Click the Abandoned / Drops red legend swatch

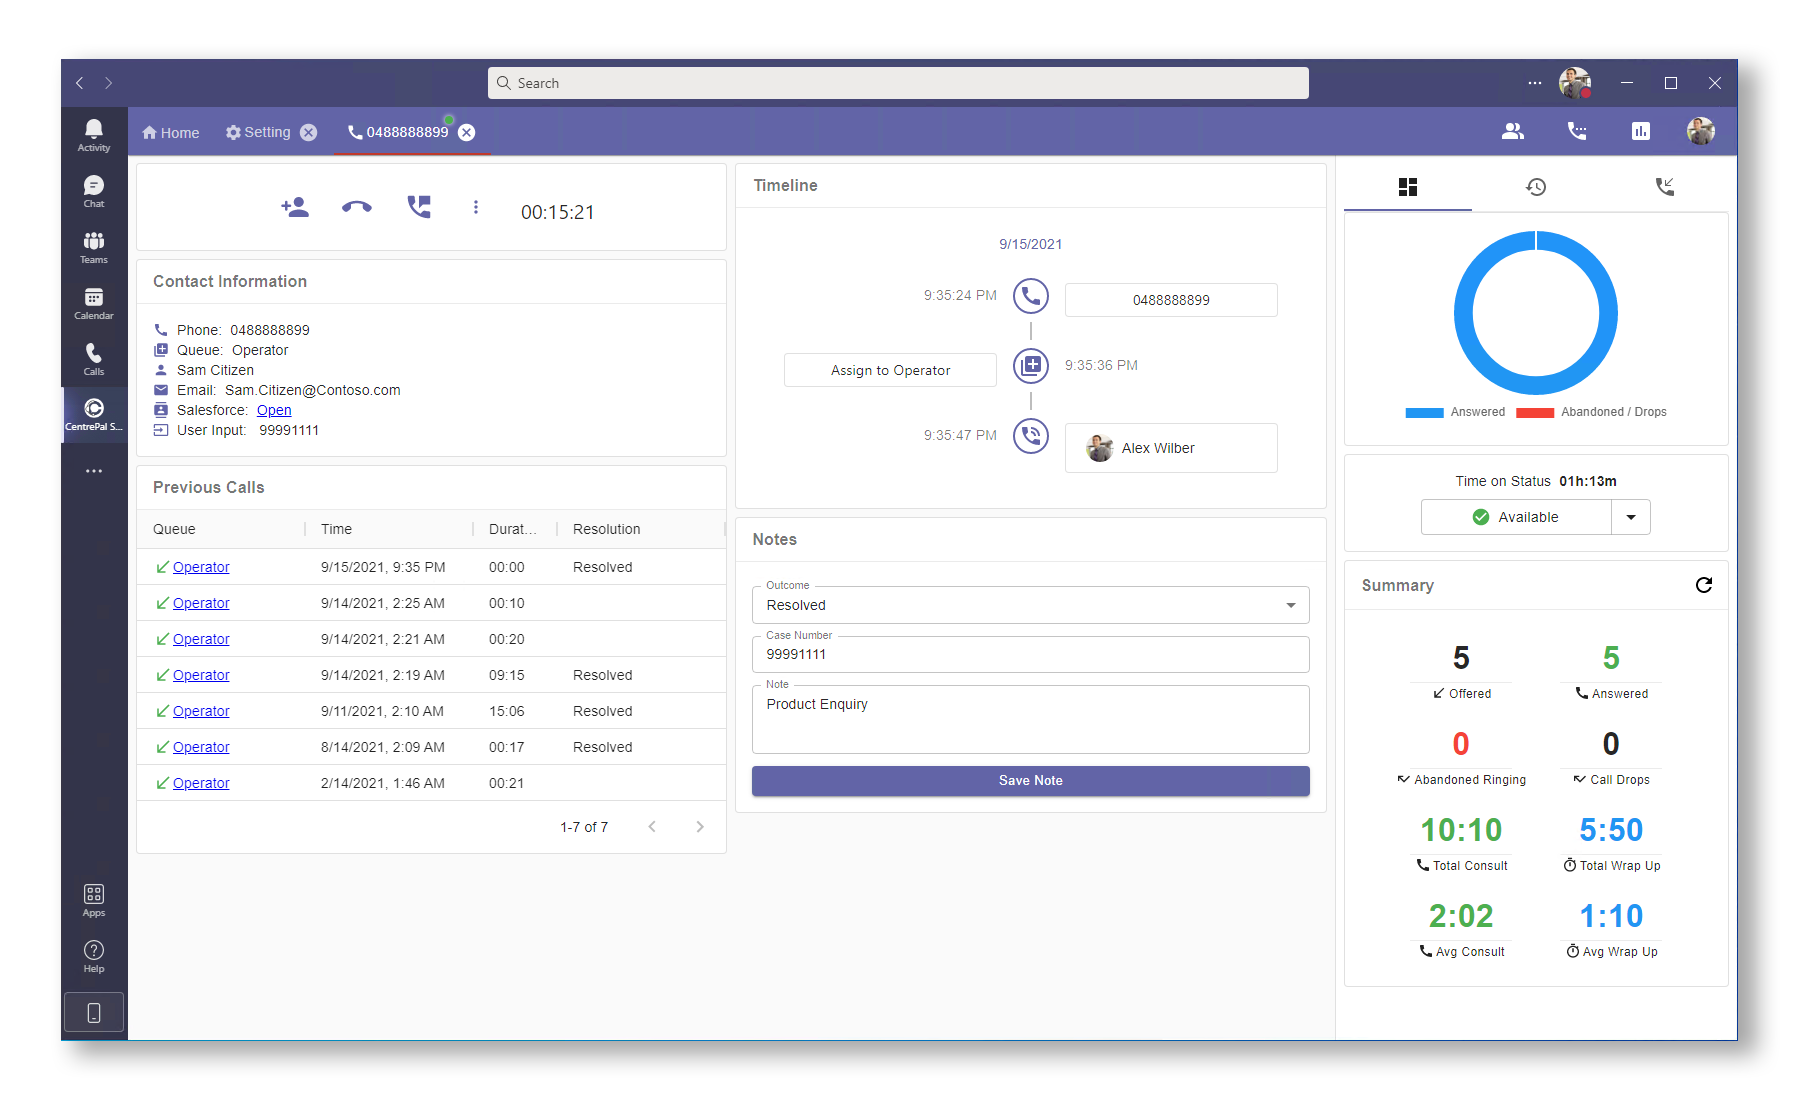click(x=1535, y=412)
